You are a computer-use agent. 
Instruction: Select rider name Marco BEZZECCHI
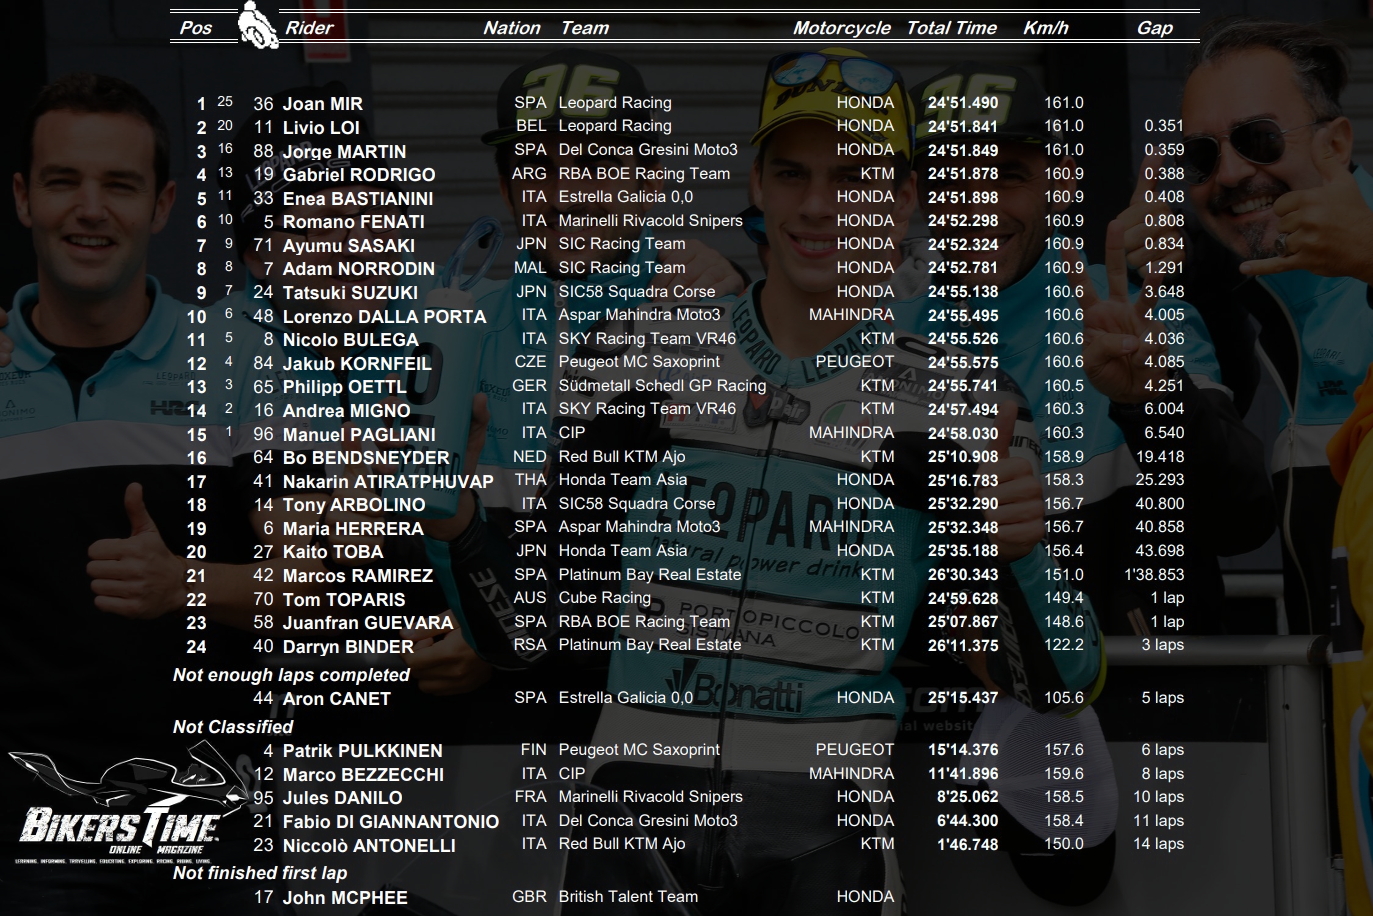(363, 775)
